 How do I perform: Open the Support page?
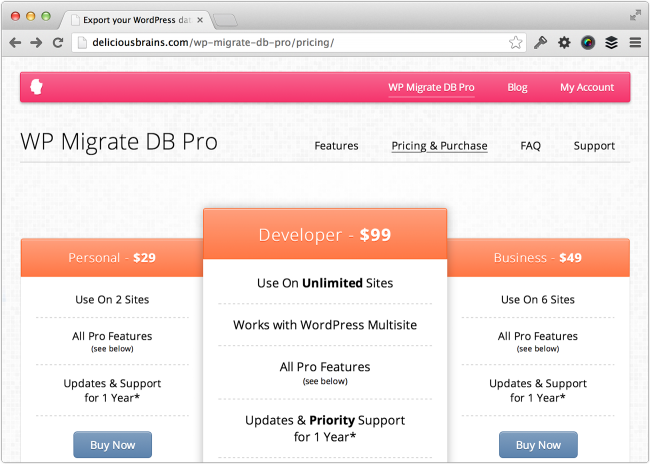[594, 146]
